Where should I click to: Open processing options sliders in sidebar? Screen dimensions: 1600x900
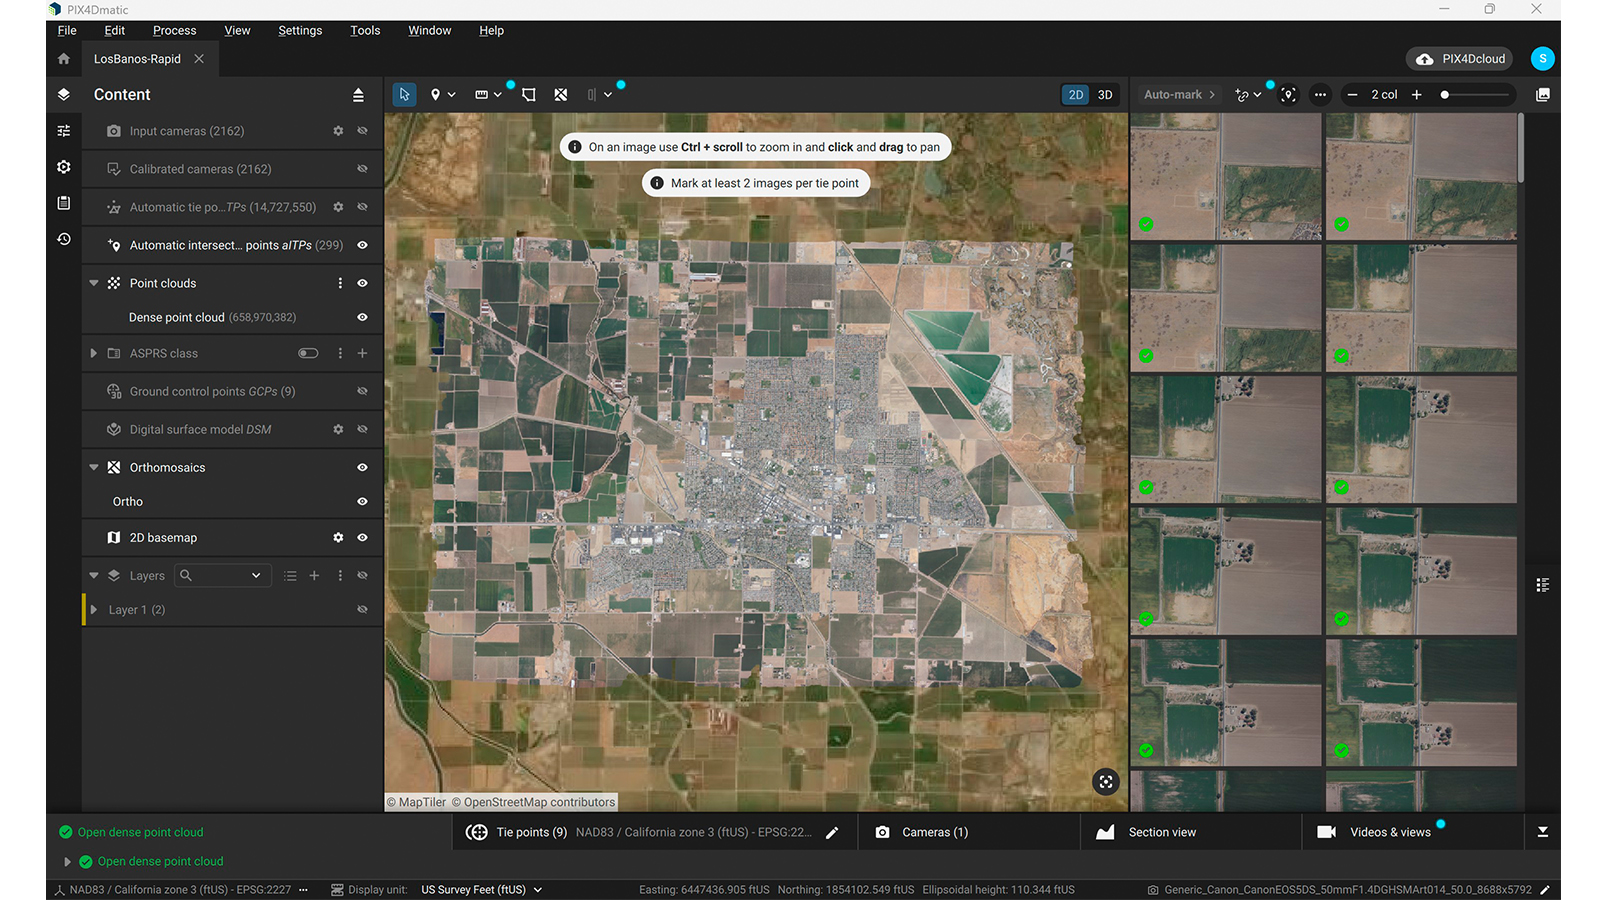[64, 131]
